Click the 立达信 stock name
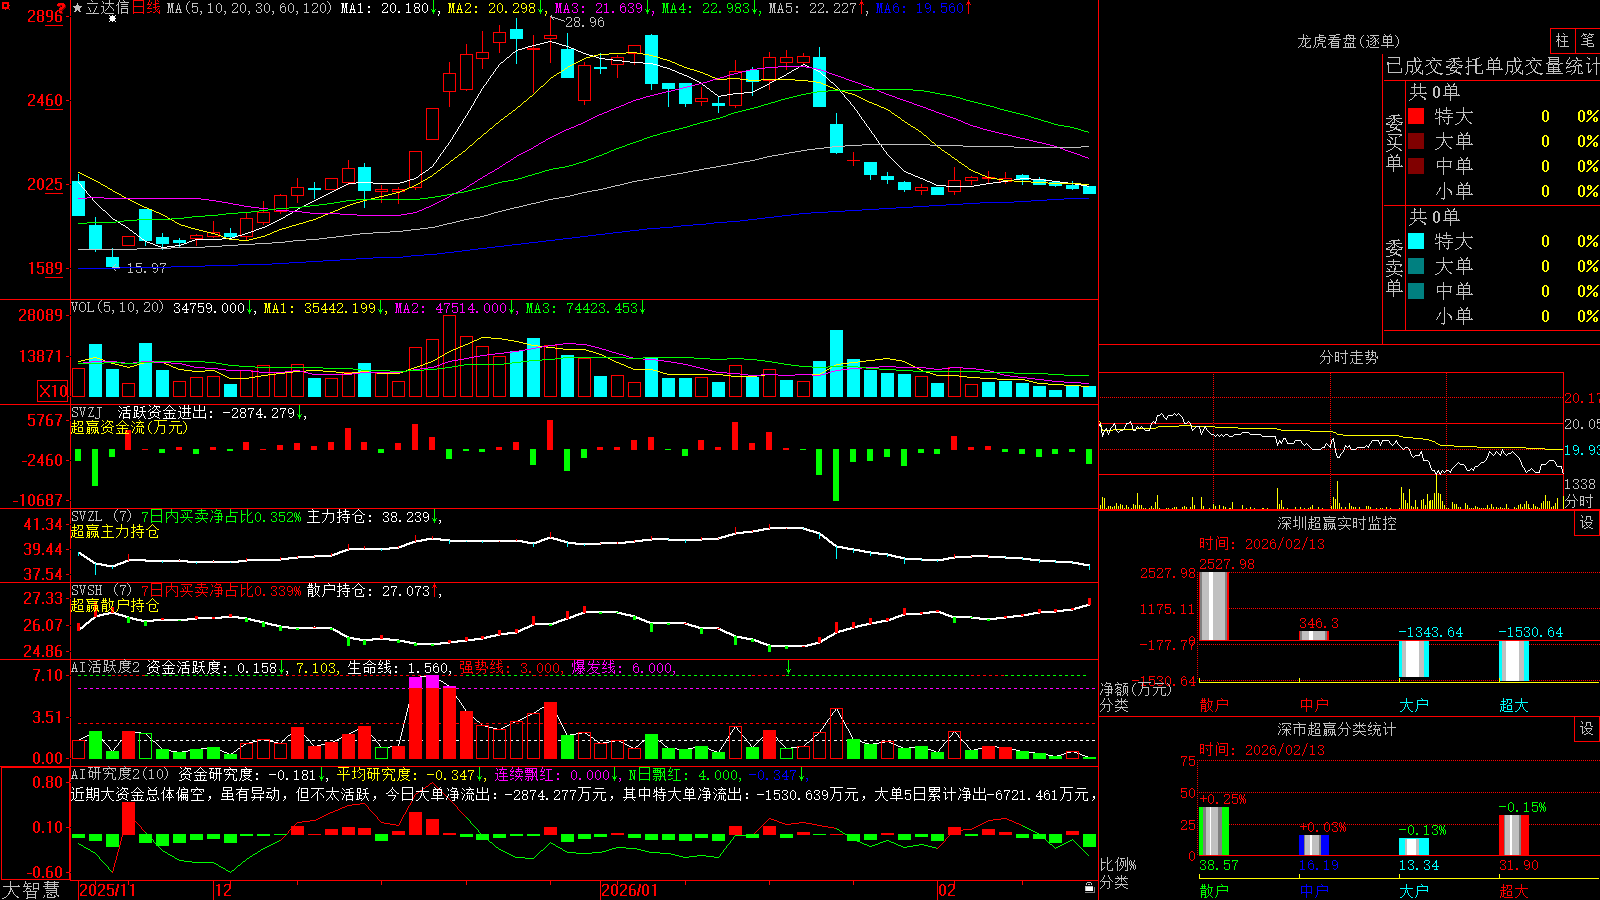Image resolution: width=1600 pixels, height=900 pixels. [107, 8]
